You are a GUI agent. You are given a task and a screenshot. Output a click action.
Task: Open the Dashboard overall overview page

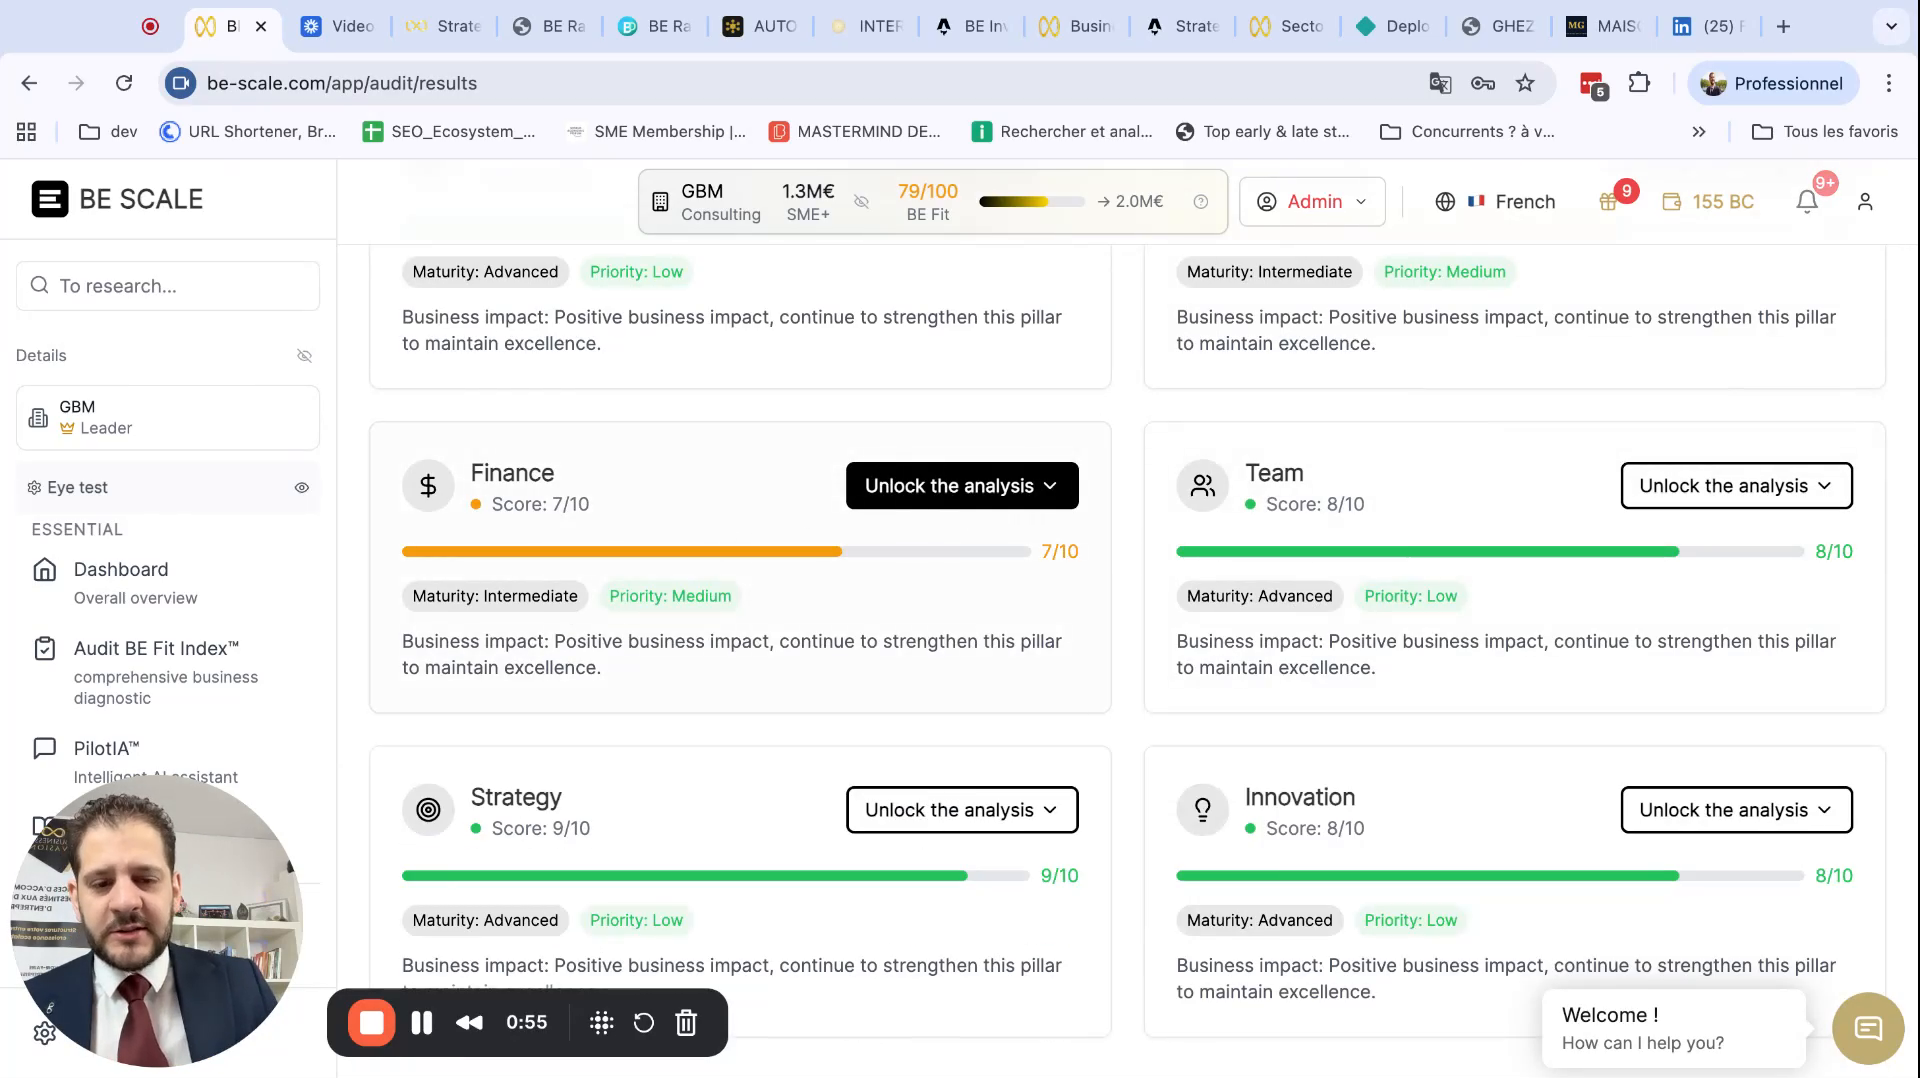(120, 570)
